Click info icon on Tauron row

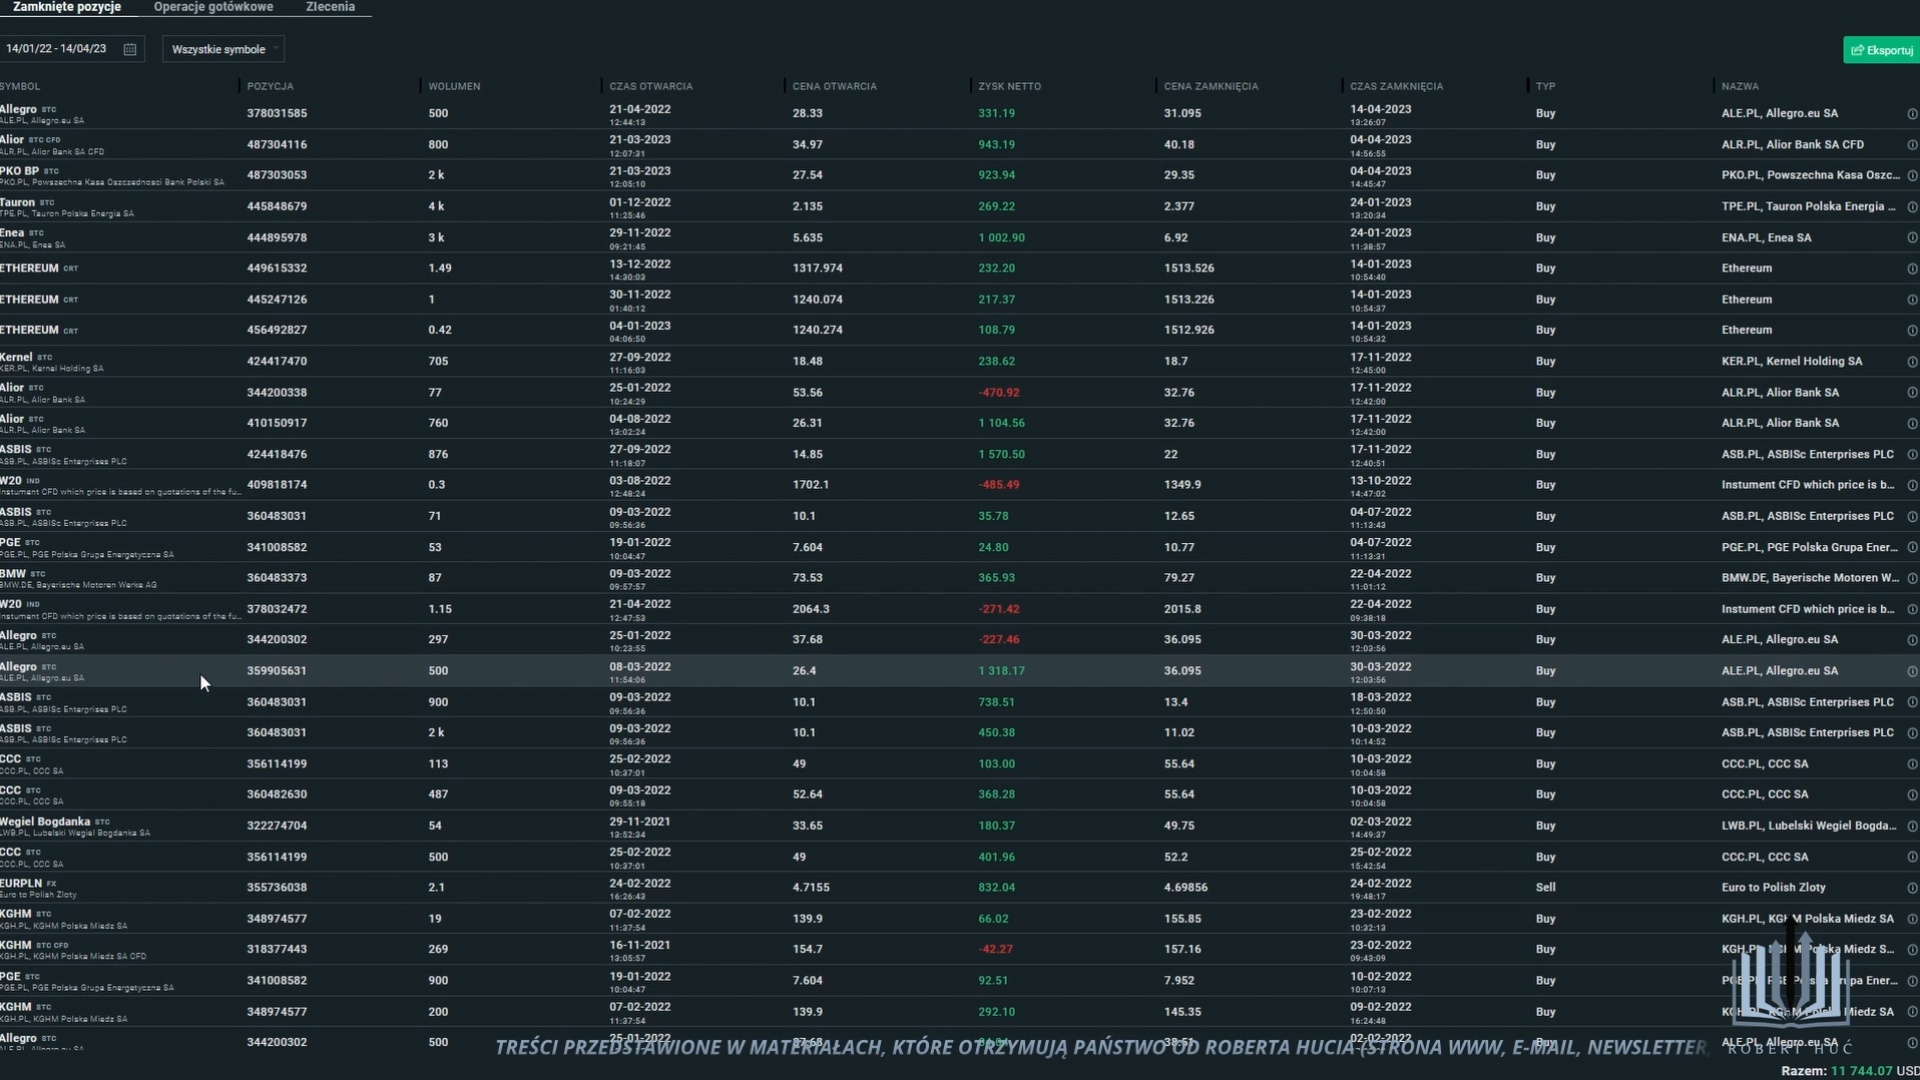click(x=1911, y=207)
